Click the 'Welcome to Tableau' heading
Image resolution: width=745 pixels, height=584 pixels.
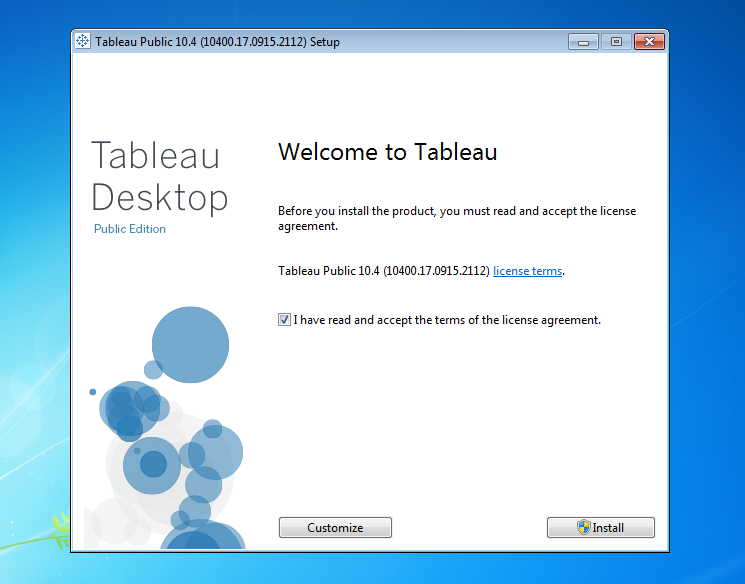[x=388, y=152]
